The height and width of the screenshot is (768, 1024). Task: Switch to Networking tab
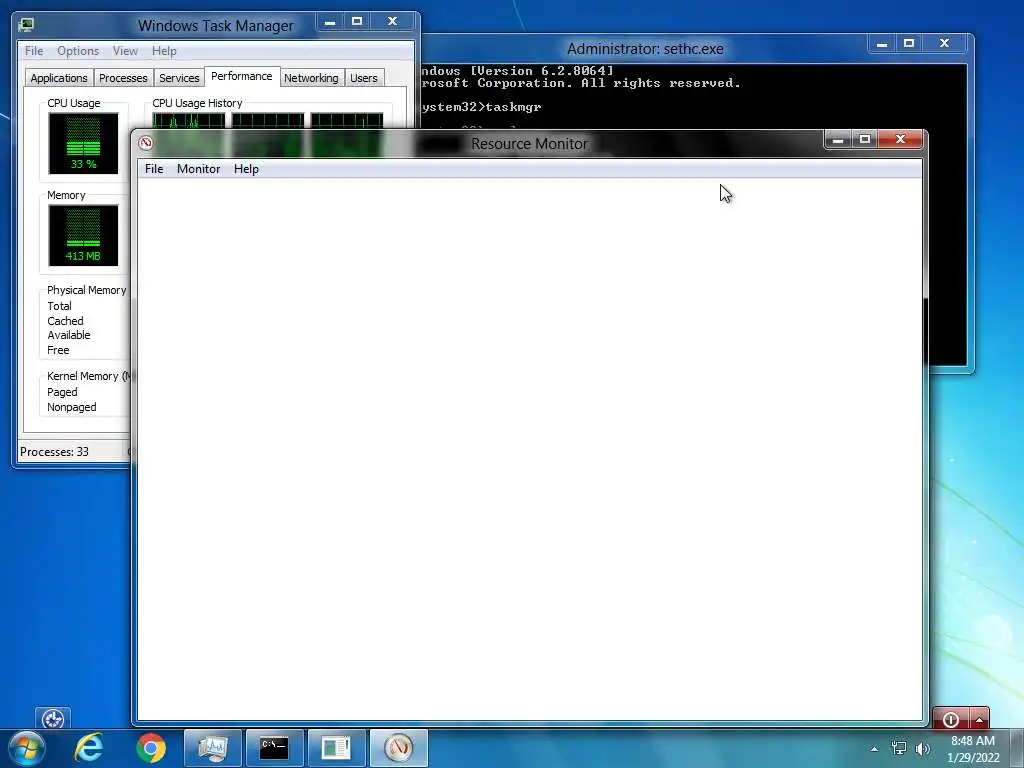[311, 78]
